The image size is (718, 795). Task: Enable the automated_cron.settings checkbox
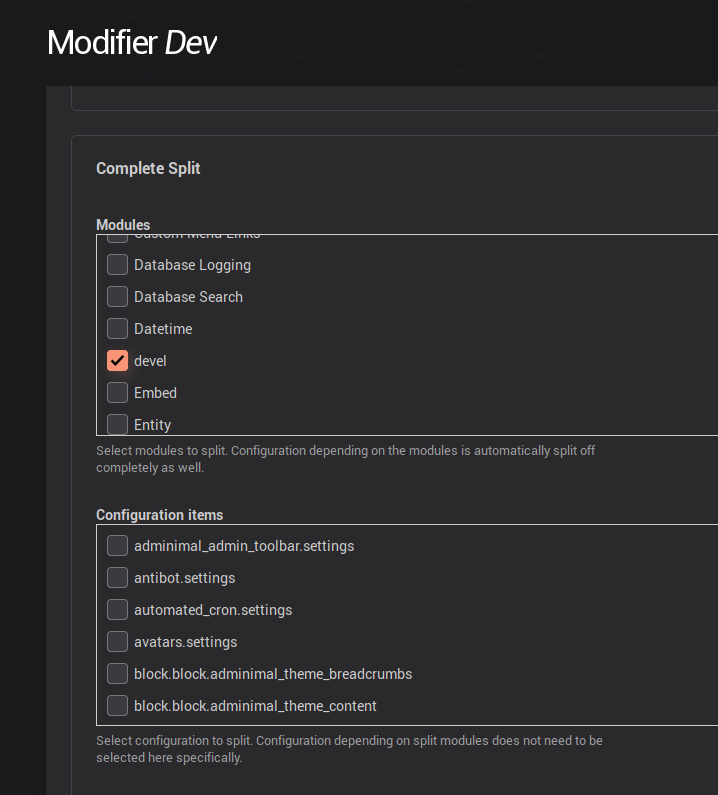click(x=117, y=610)
